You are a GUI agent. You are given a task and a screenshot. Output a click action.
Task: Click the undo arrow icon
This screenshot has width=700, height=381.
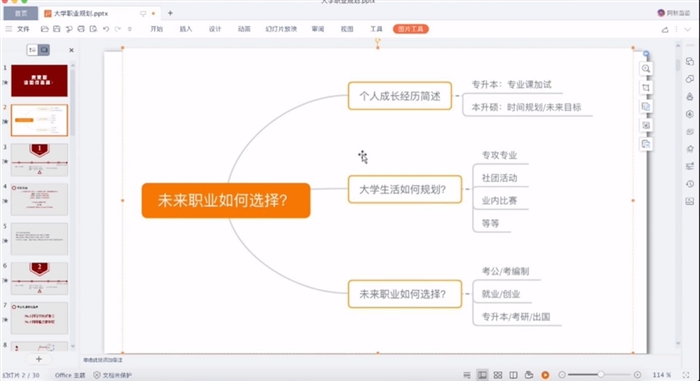point(106,29)
